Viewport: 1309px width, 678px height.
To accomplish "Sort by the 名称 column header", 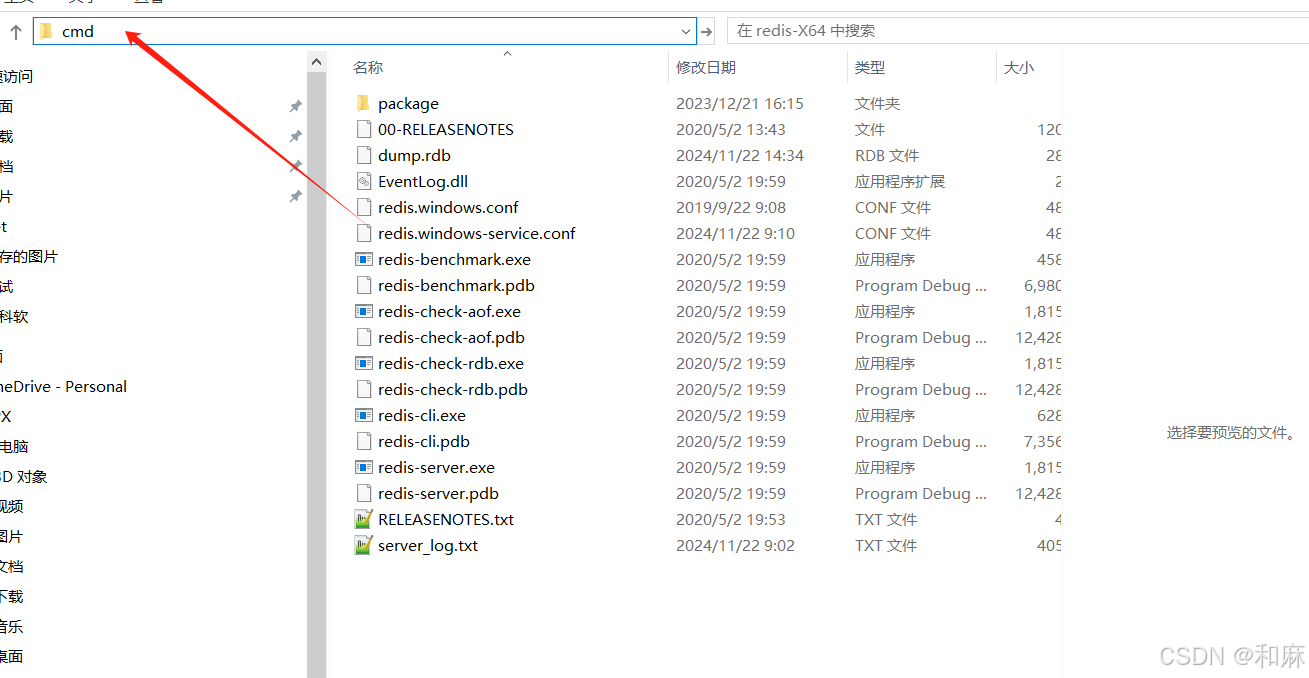I will point(368,68).
